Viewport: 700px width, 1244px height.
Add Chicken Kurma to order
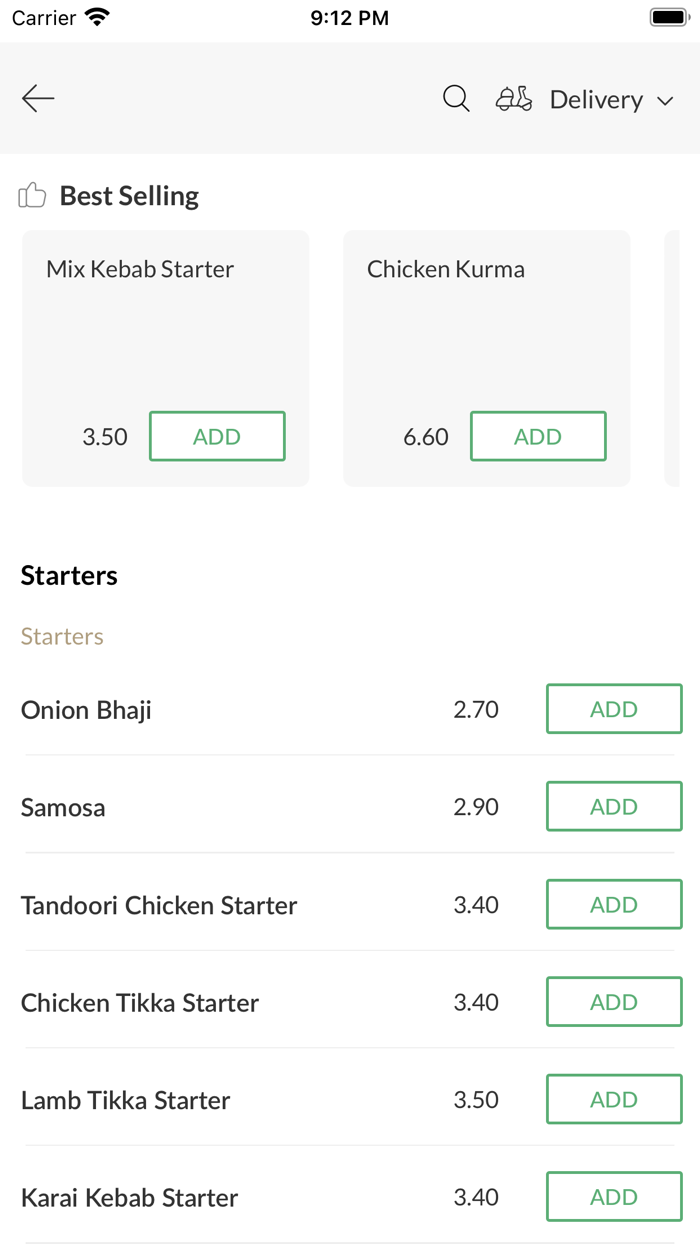[538, 436]
